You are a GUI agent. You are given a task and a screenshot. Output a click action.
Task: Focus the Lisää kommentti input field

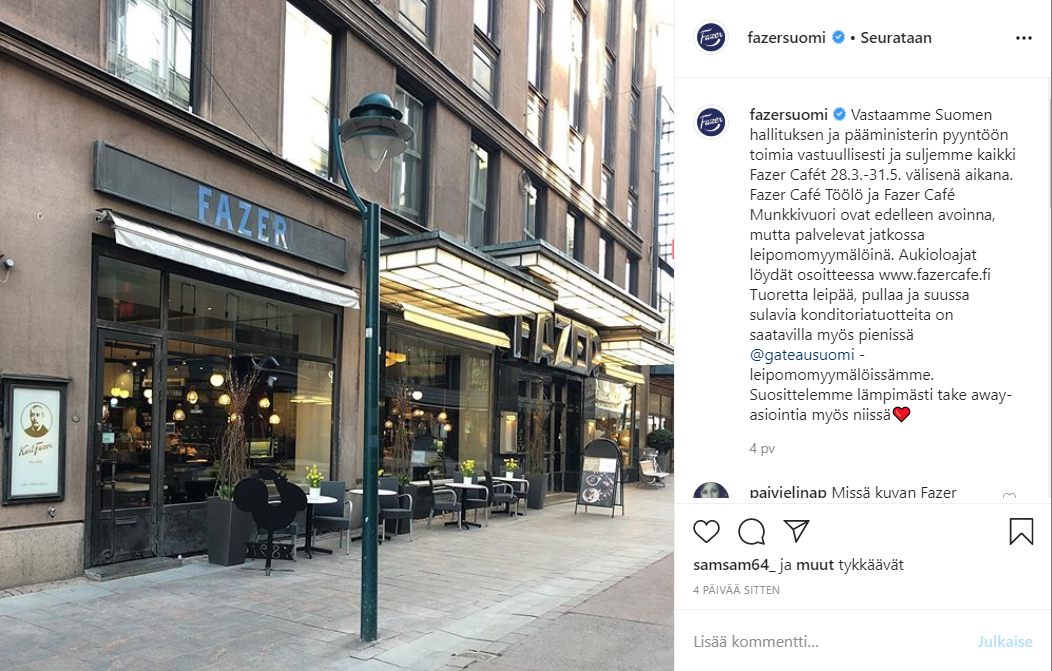click(x=829, y=641)
